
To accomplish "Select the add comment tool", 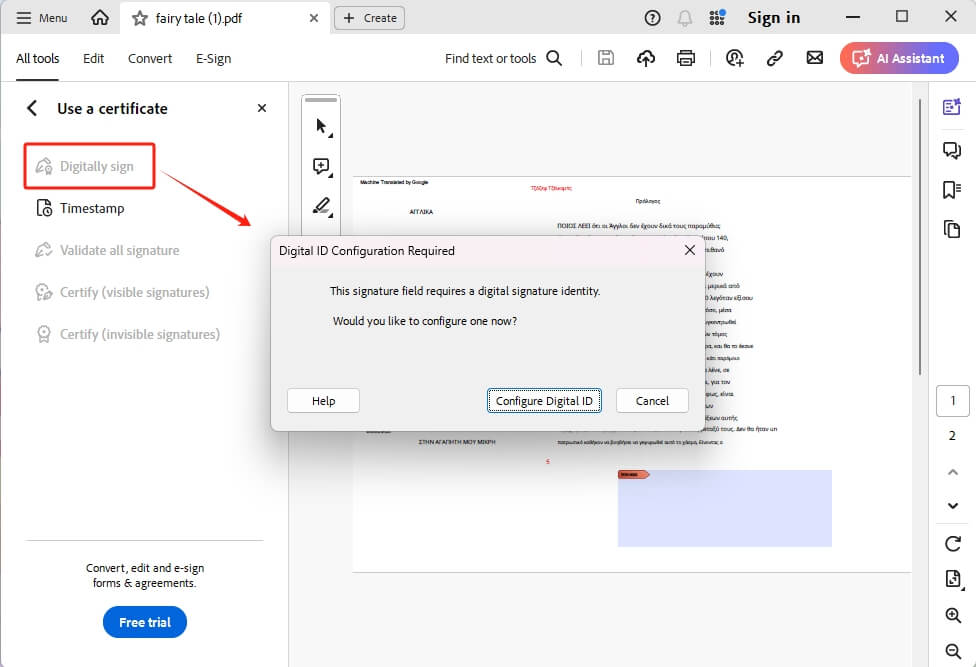I will [322, 166].
